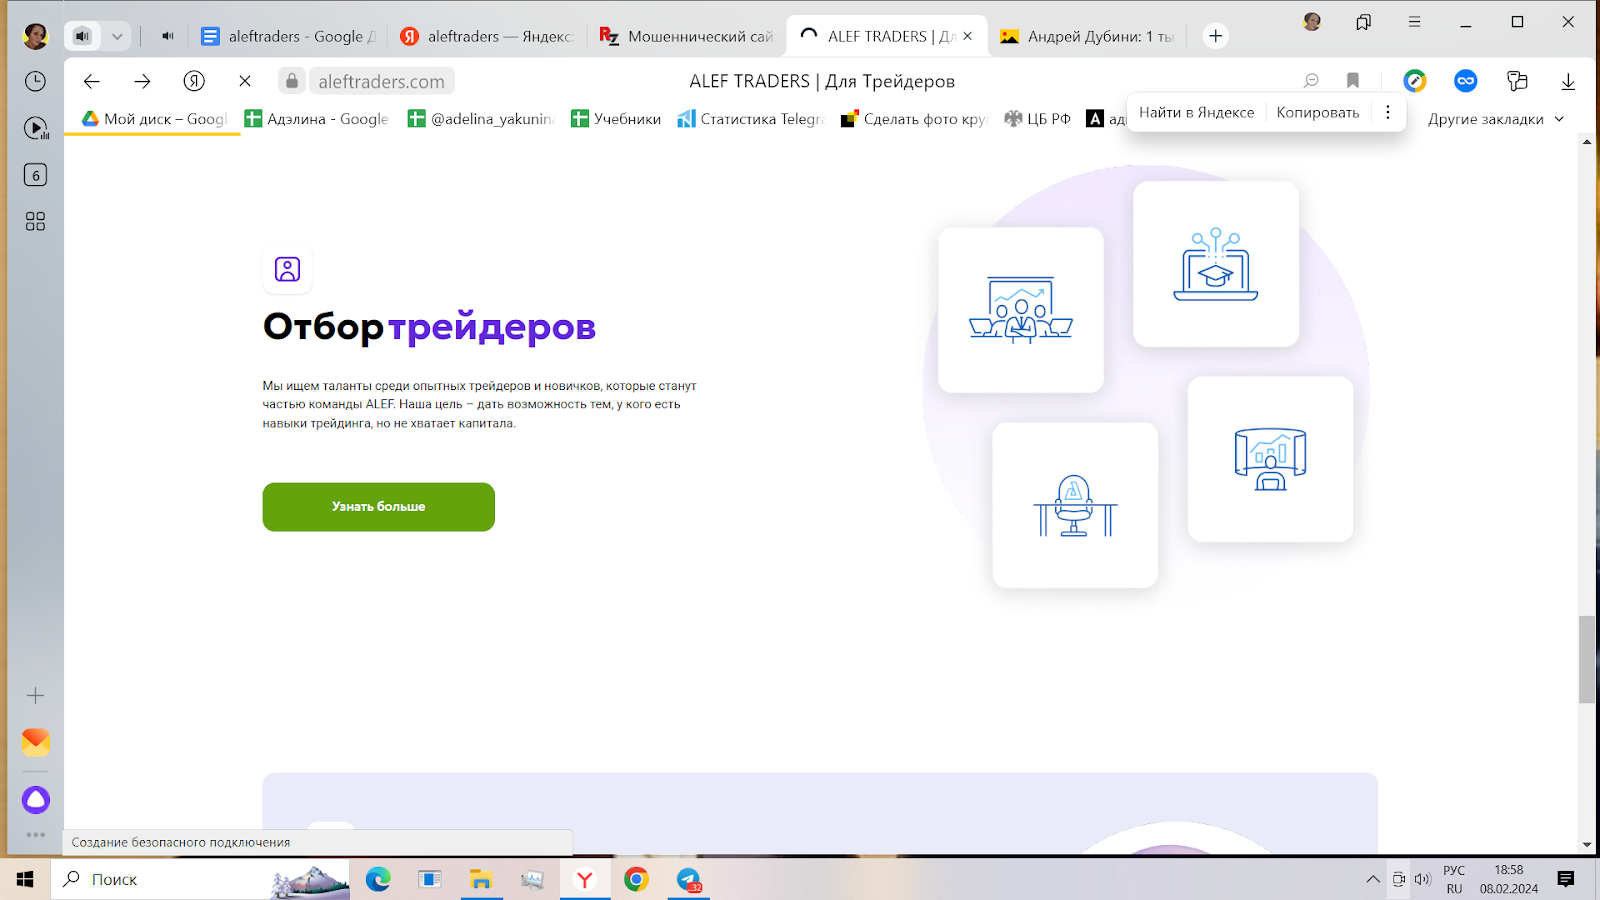Open Microsoft Edge from taskbar
1600x900 pixels.
coord(378,879)
